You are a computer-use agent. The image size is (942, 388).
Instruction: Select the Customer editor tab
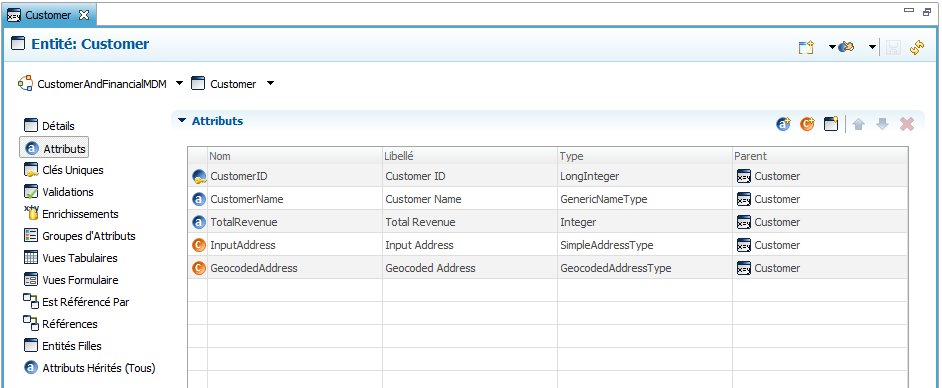(x=48, y=15)
